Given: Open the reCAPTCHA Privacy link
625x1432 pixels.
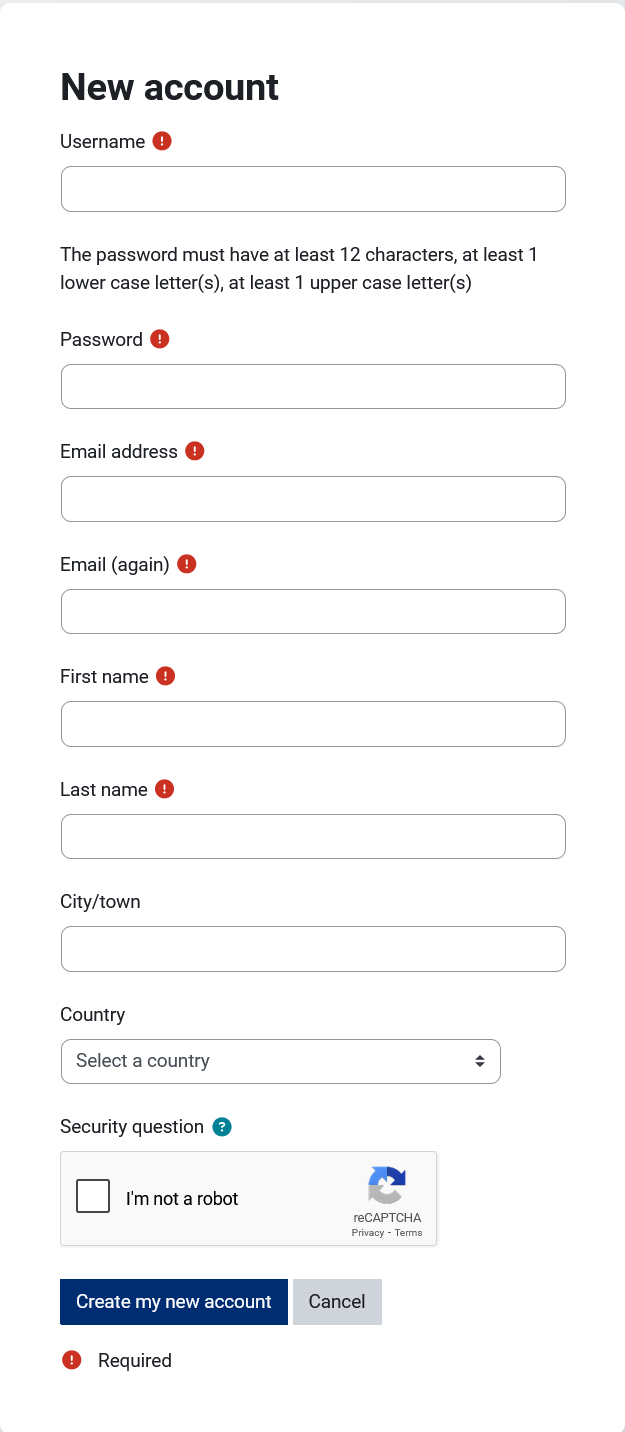Looking at the screenshot, I should (366, 1233).
